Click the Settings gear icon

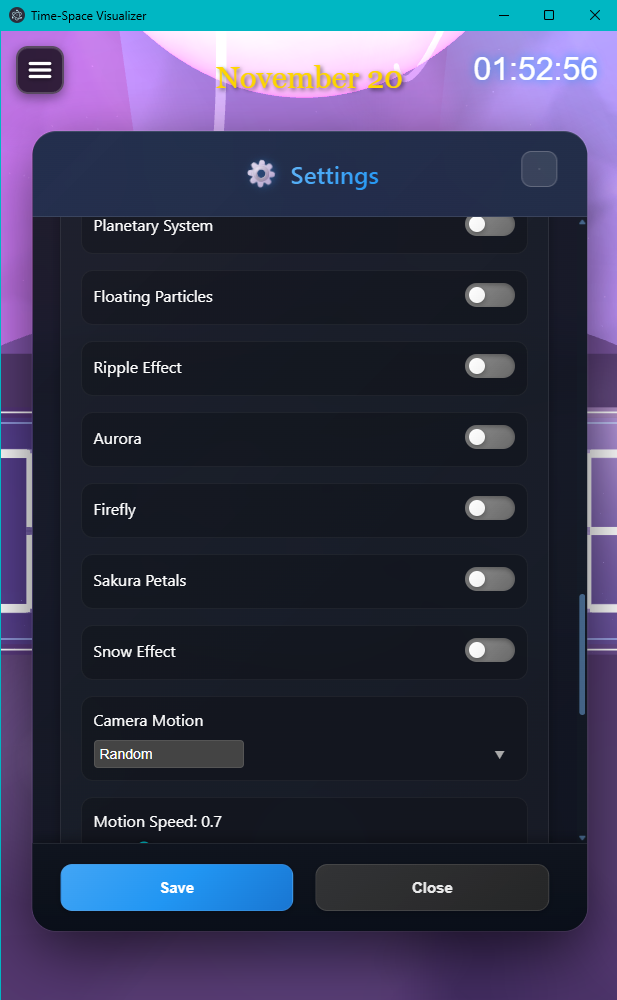[x=261, y=174]
